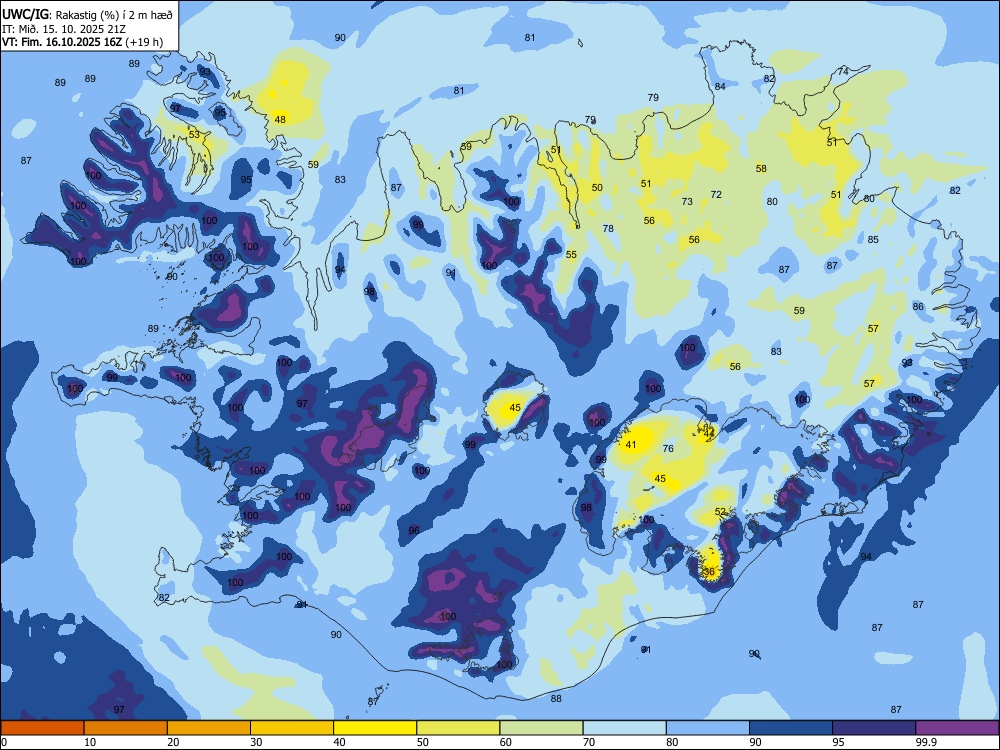Pick the 60–70% yellow-green legend swatch
The height and width of the screenshot is (750, 1000).
pos(541,728)
